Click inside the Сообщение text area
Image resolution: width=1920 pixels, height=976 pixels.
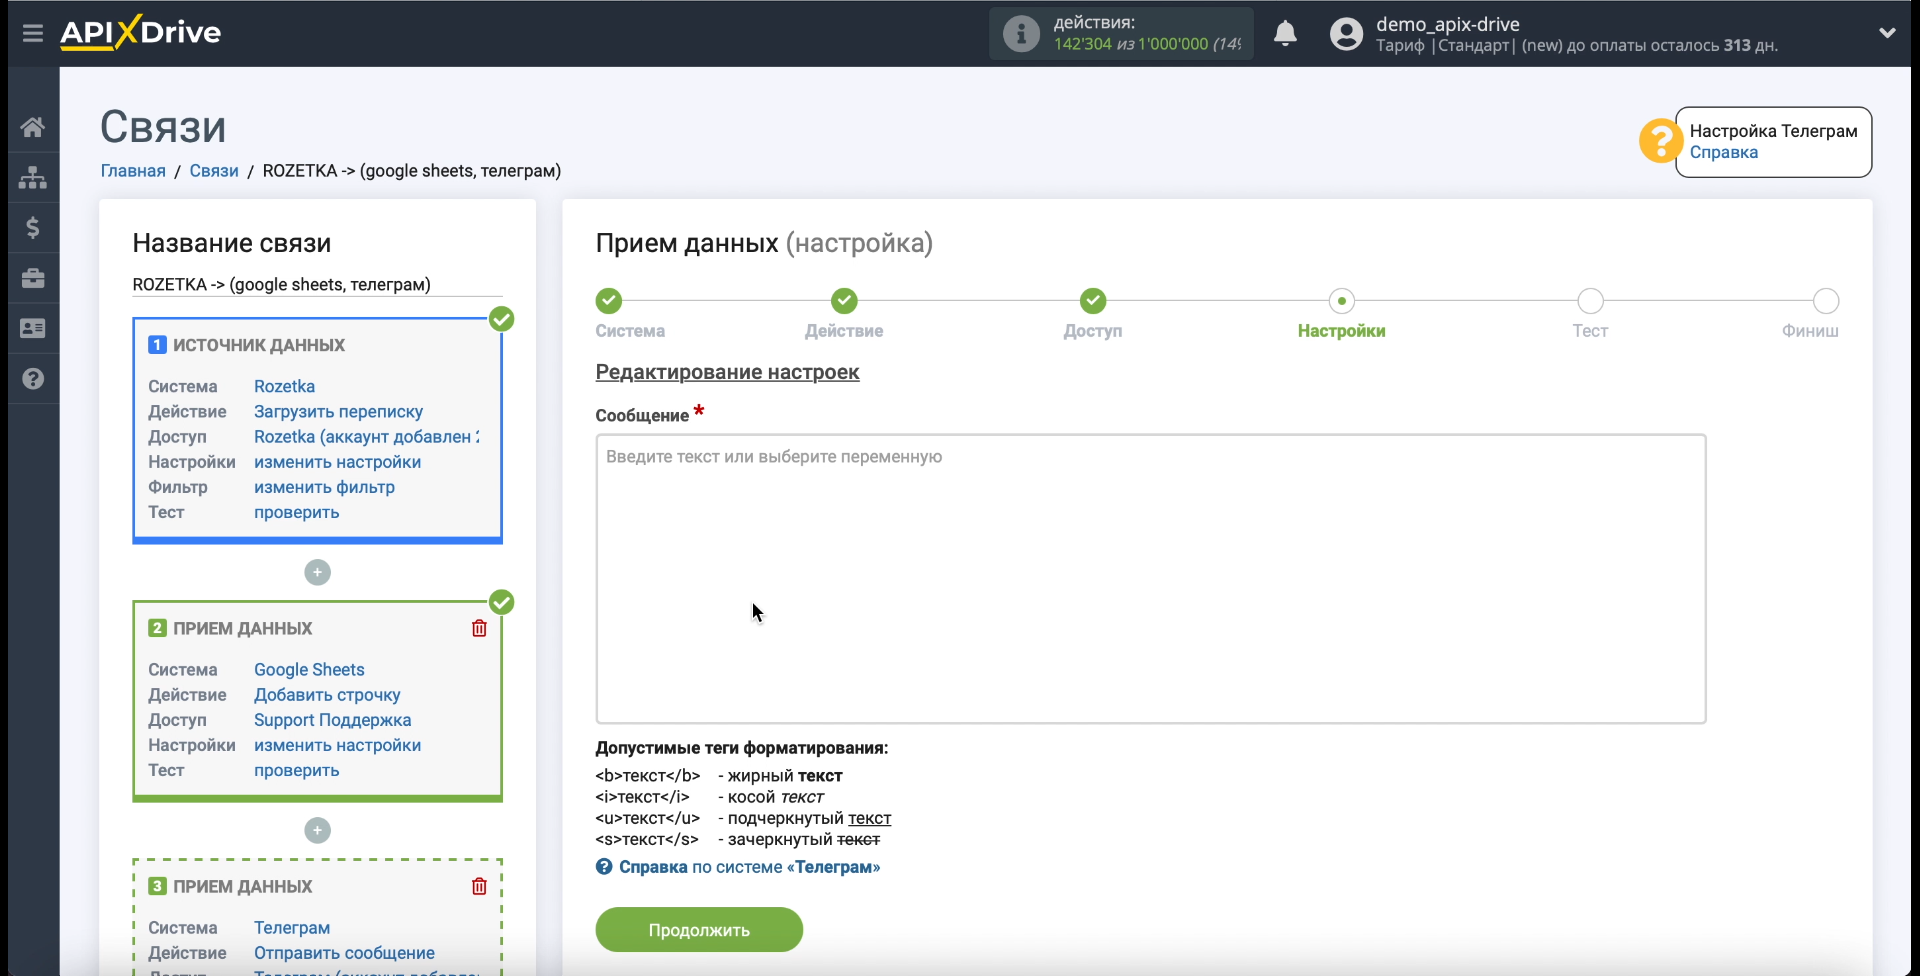click(x=1150, y=578)
